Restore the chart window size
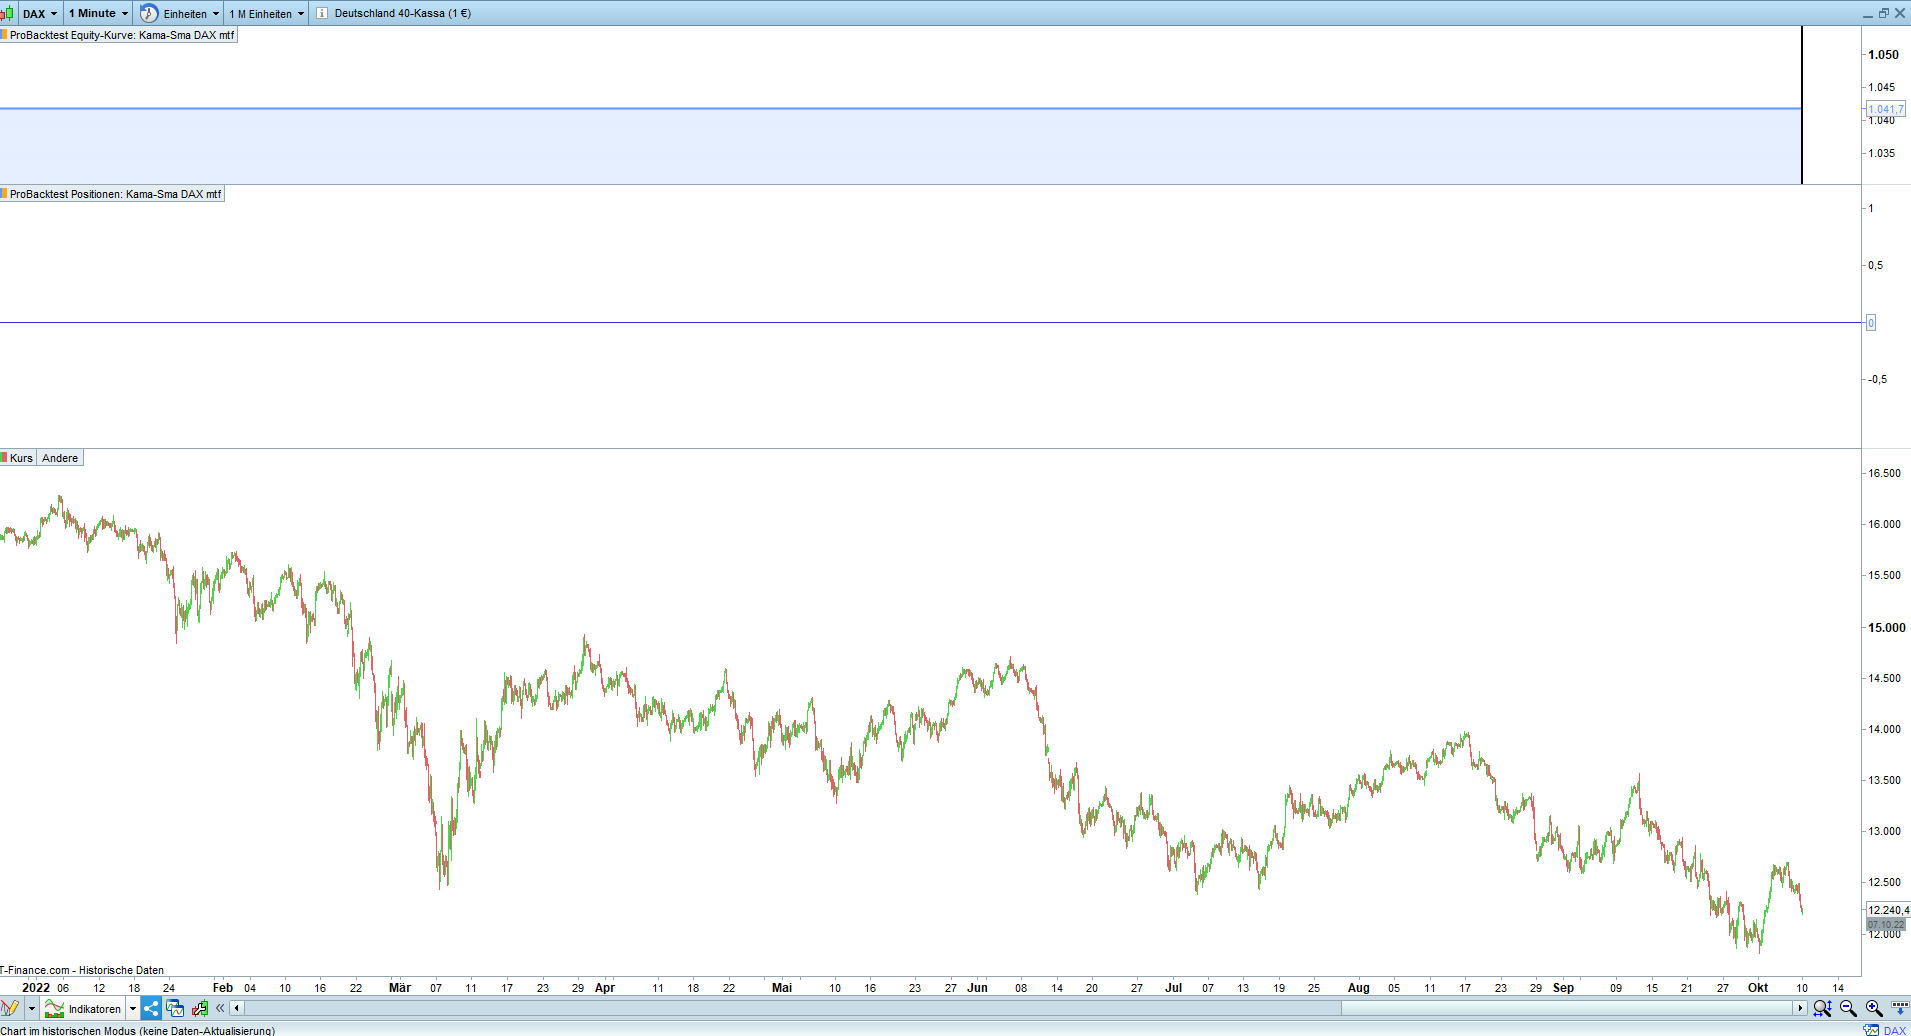Image resolution: width=1911 pixels, height=1036 pixels. point(1884,14)
